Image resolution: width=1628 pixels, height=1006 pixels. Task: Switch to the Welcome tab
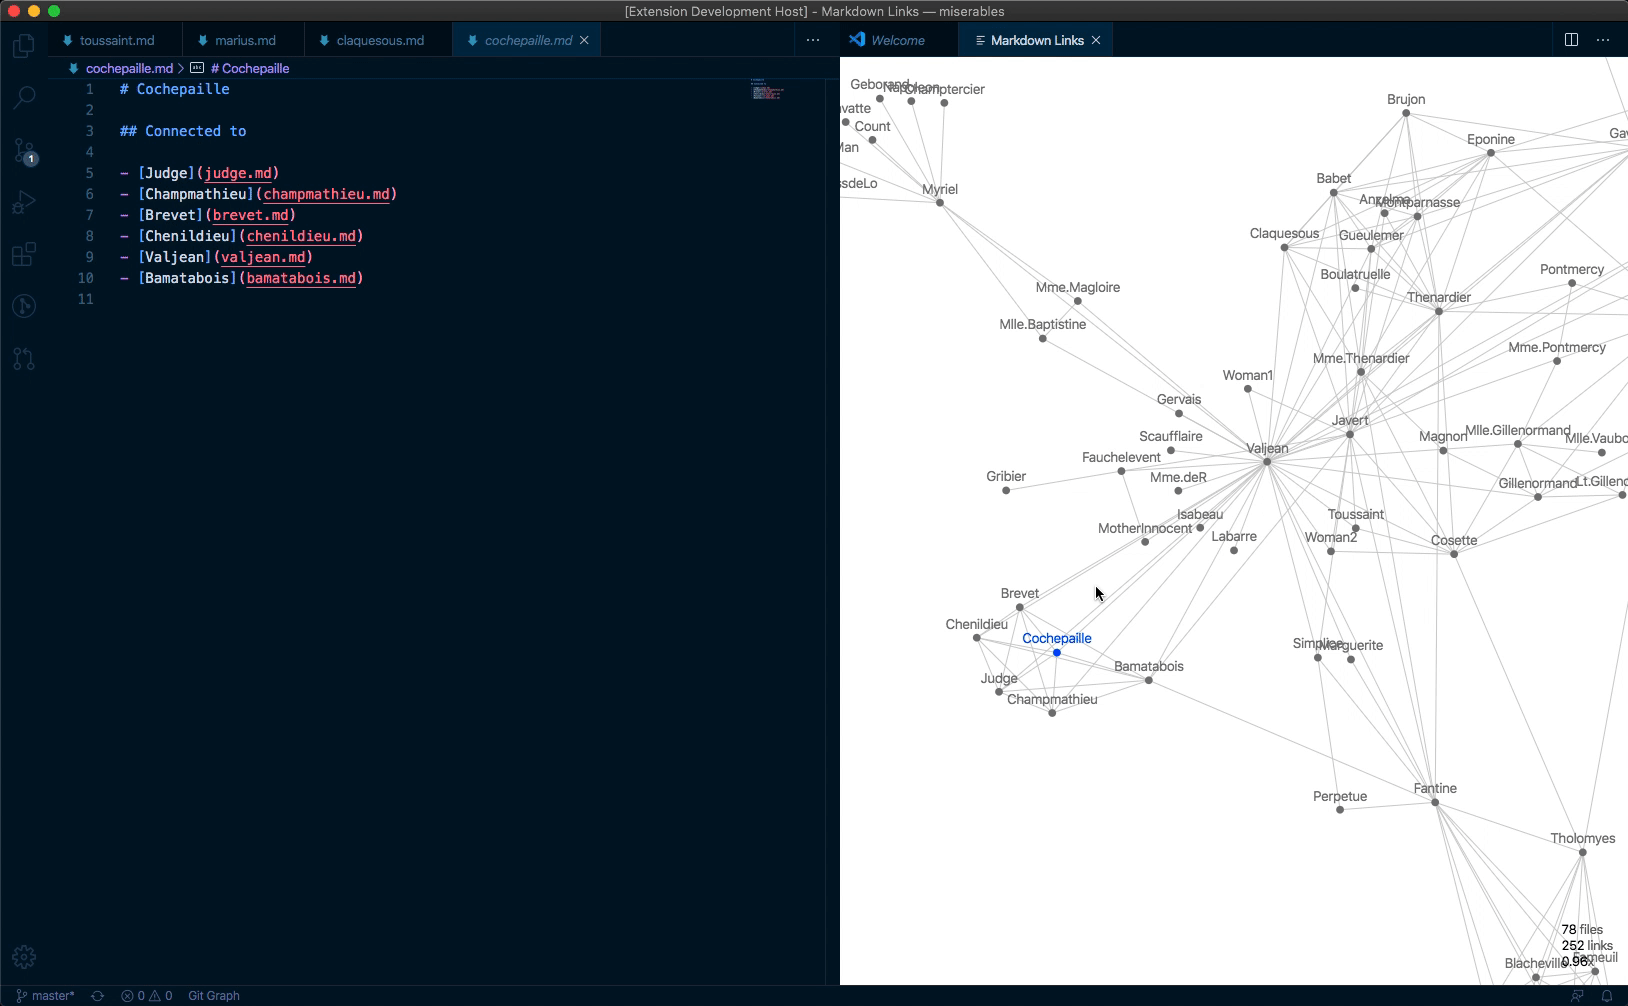click(x=897, y=41)
